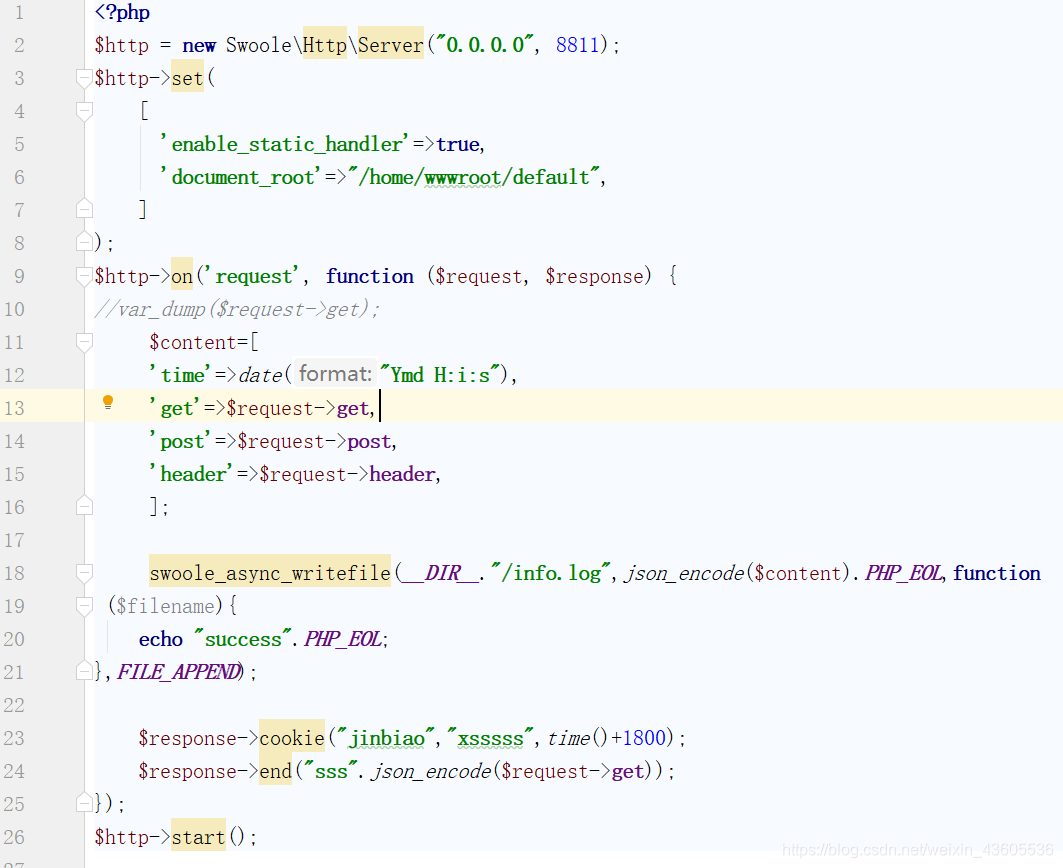The height and width of the screenshot is (868, 1063).
Task: Click the fold-end marker beside line 16
Action: click(84, 507)
